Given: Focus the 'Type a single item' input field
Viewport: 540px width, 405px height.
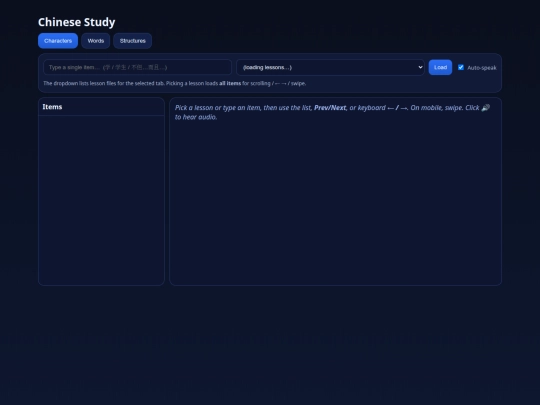Looking at the screenshot, I should point(137,67).
